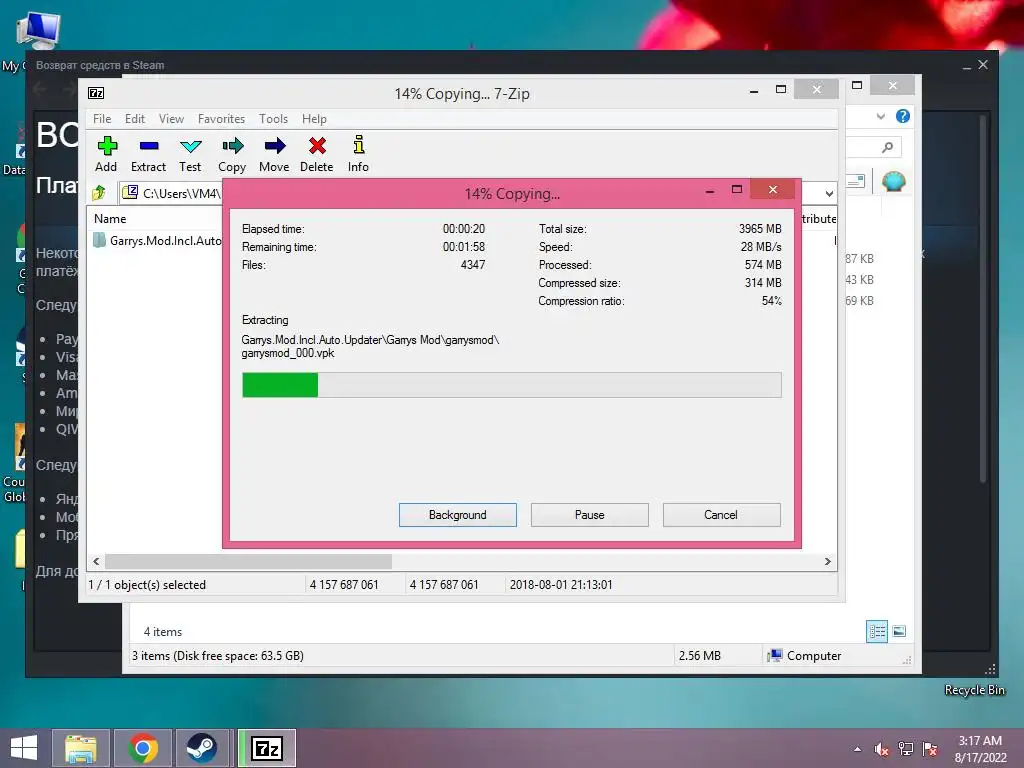
Task: Click the 2018-08-01 21:13:01 status entry
Action: (x=561, y=584)
